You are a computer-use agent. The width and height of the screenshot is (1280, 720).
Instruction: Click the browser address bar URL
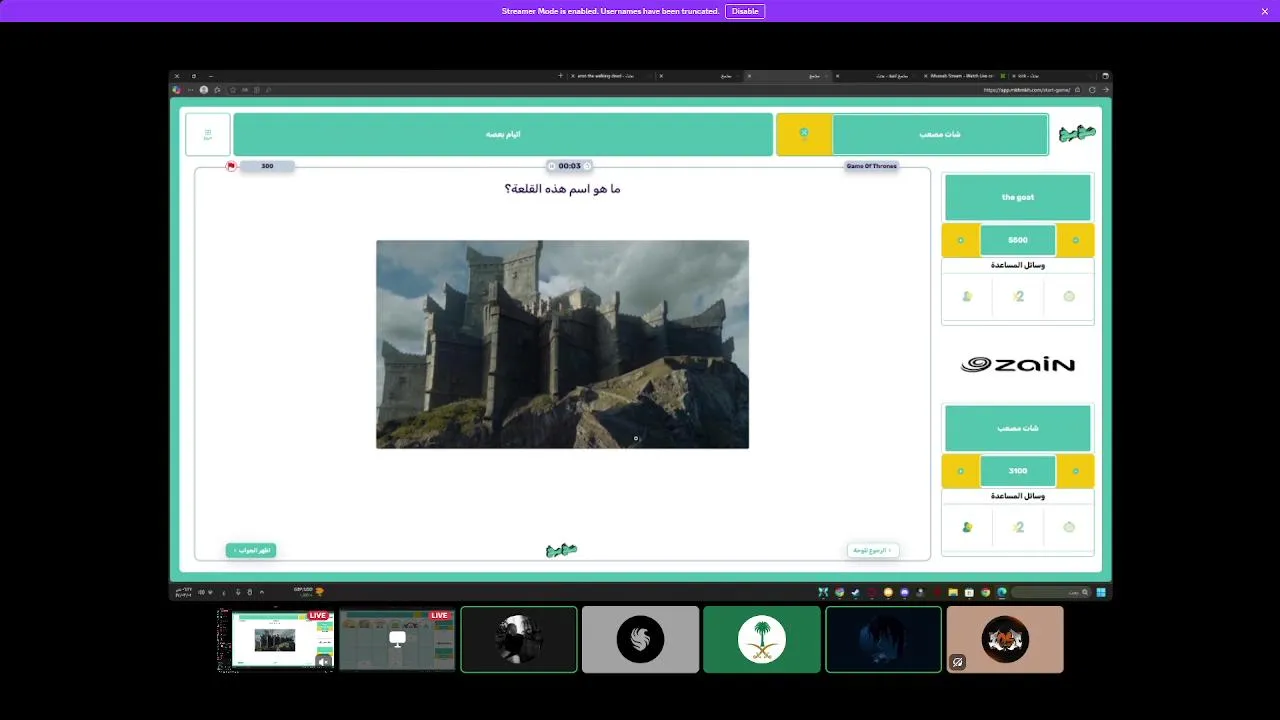coord(1027,90)
